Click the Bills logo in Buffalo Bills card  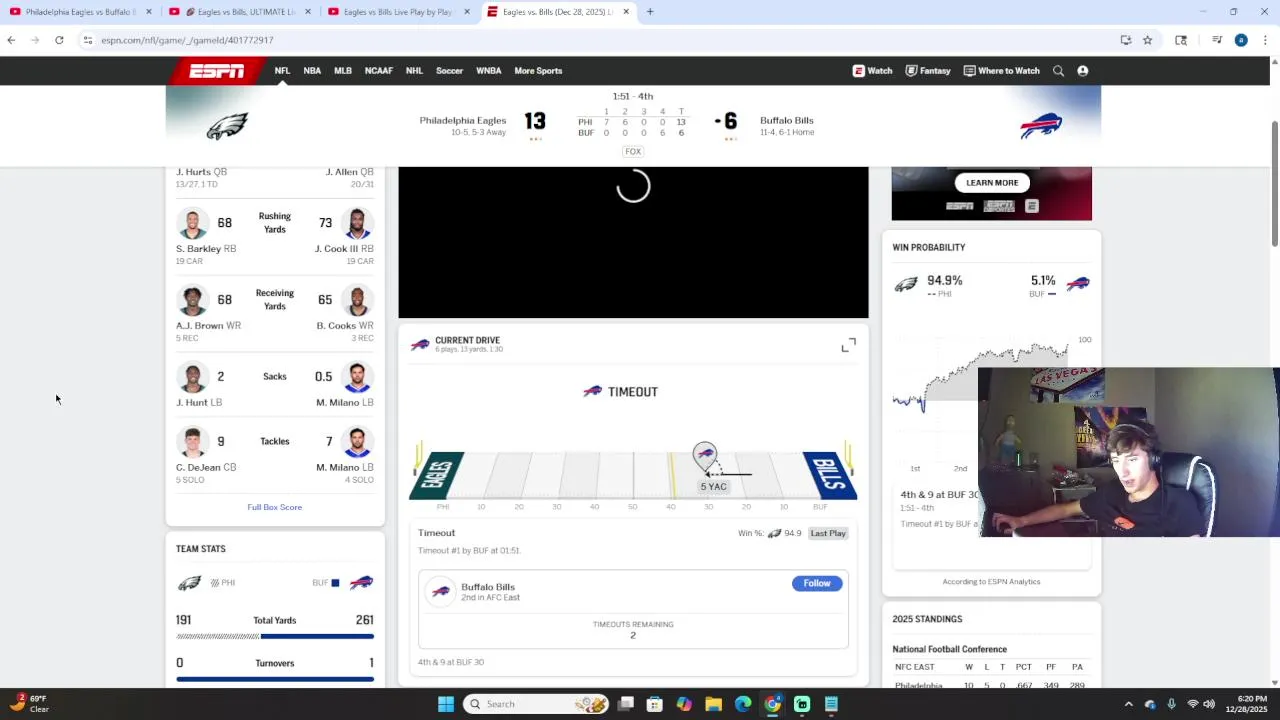[x=441, y=591]
